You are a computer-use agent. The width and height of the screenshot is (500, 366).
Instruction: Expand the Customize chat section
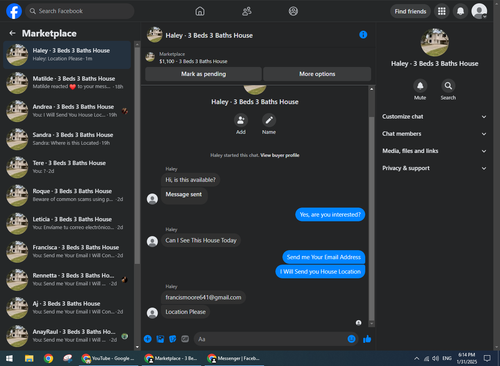[x=434, y=117]
